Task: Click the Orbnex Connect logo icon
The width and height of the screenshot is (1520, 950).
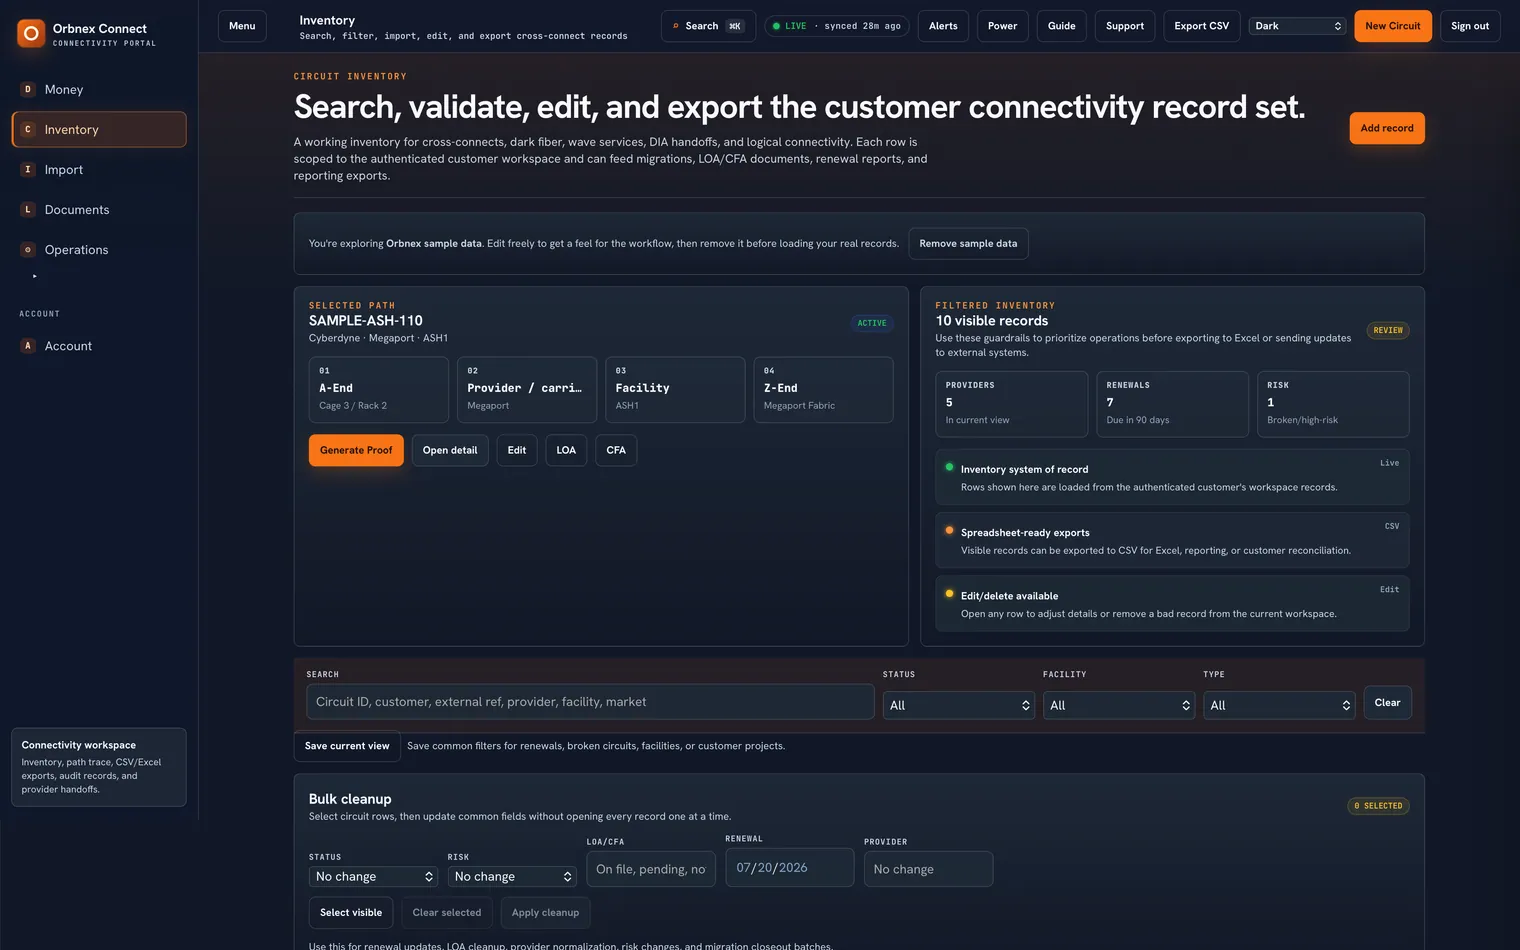Action: (x=31, y=34)
